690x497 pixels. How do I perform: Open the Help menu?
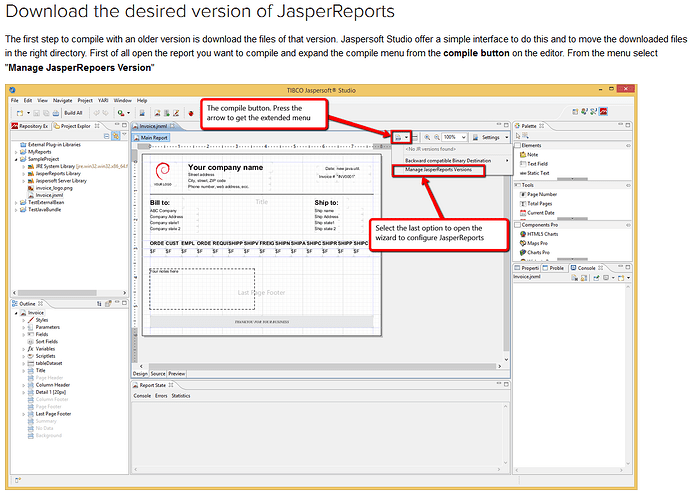point(142,100)
